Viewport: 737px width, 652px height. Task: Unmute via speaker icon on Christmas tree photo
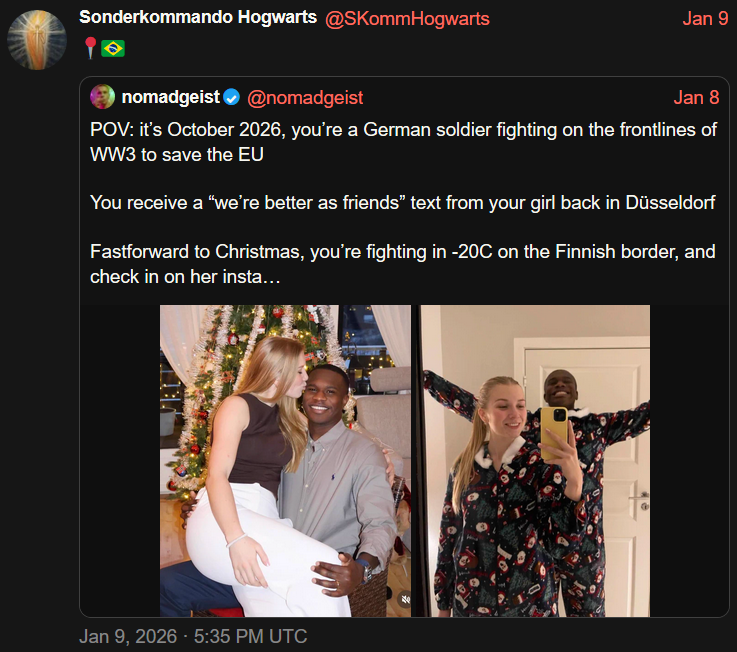[x=405, y=599]
